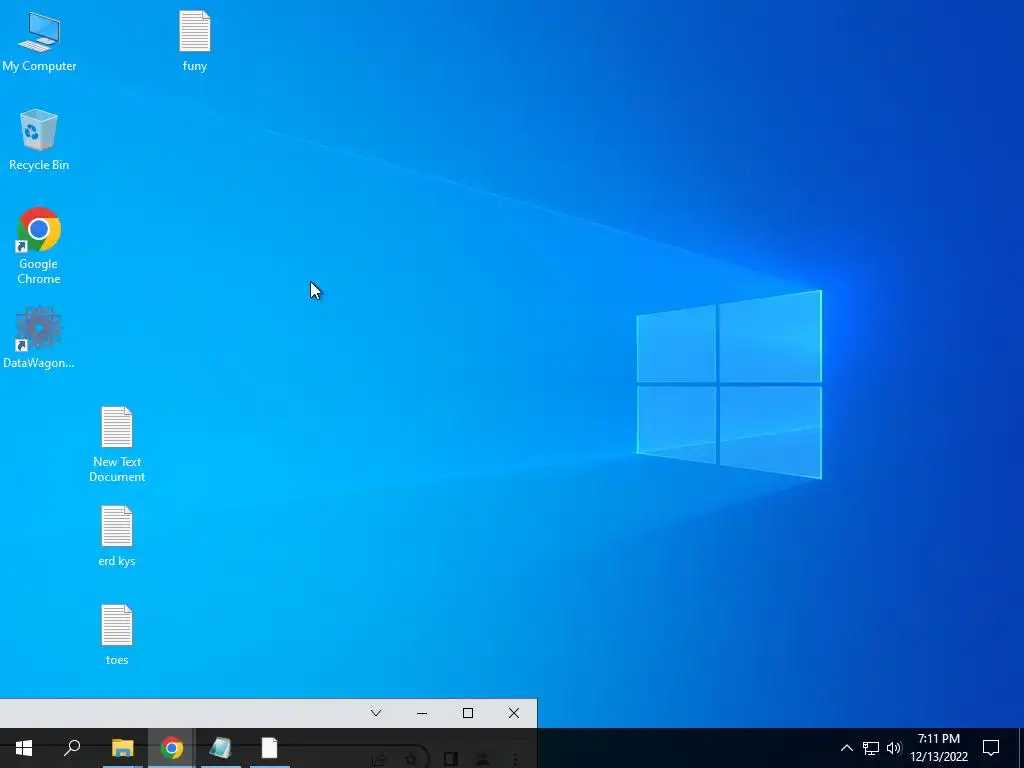Screen dimensions: 1024x768
Task: Open the network status tray icon
Action: tap(871, 748)
